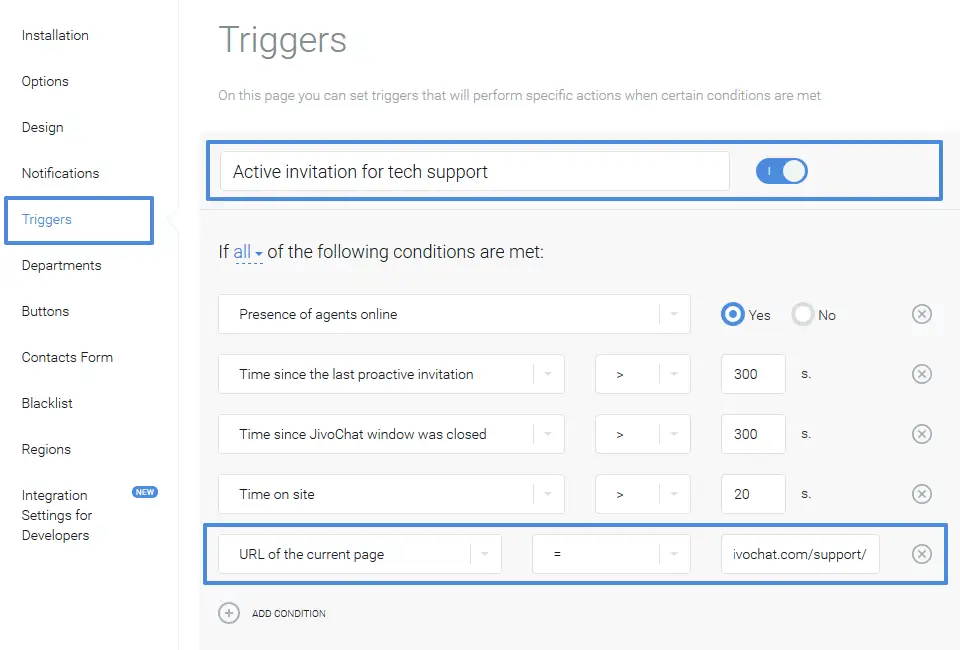
Task: Remove the 'URL of the current page' condition
Action: (922, 553)
